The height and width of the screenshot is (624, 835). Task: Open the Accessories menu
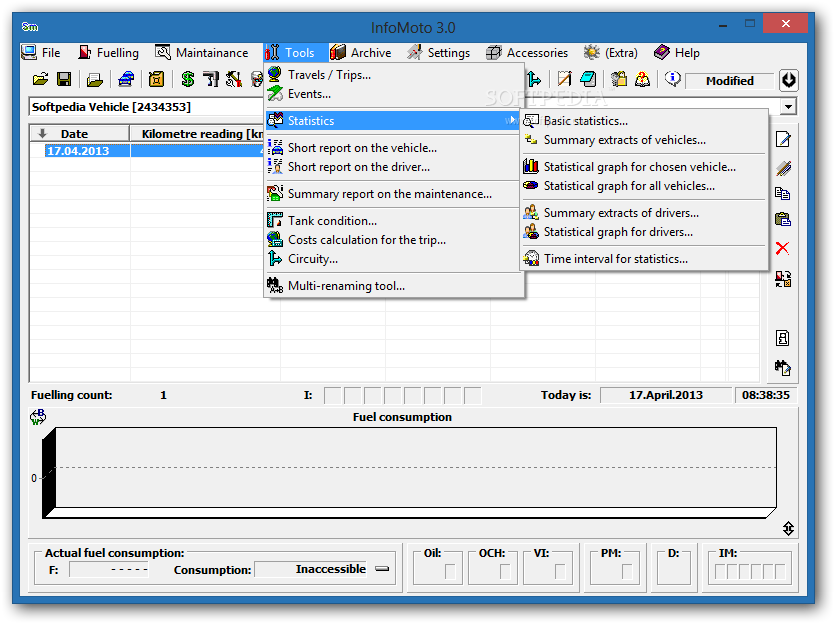coord(527,53)
